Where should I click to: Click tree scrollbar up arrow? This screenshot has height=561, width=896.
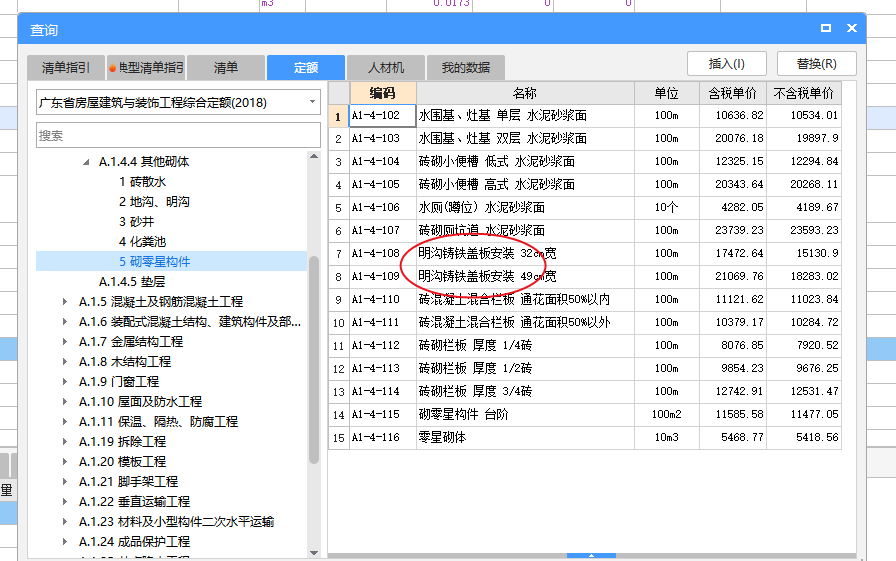(314, 157)
